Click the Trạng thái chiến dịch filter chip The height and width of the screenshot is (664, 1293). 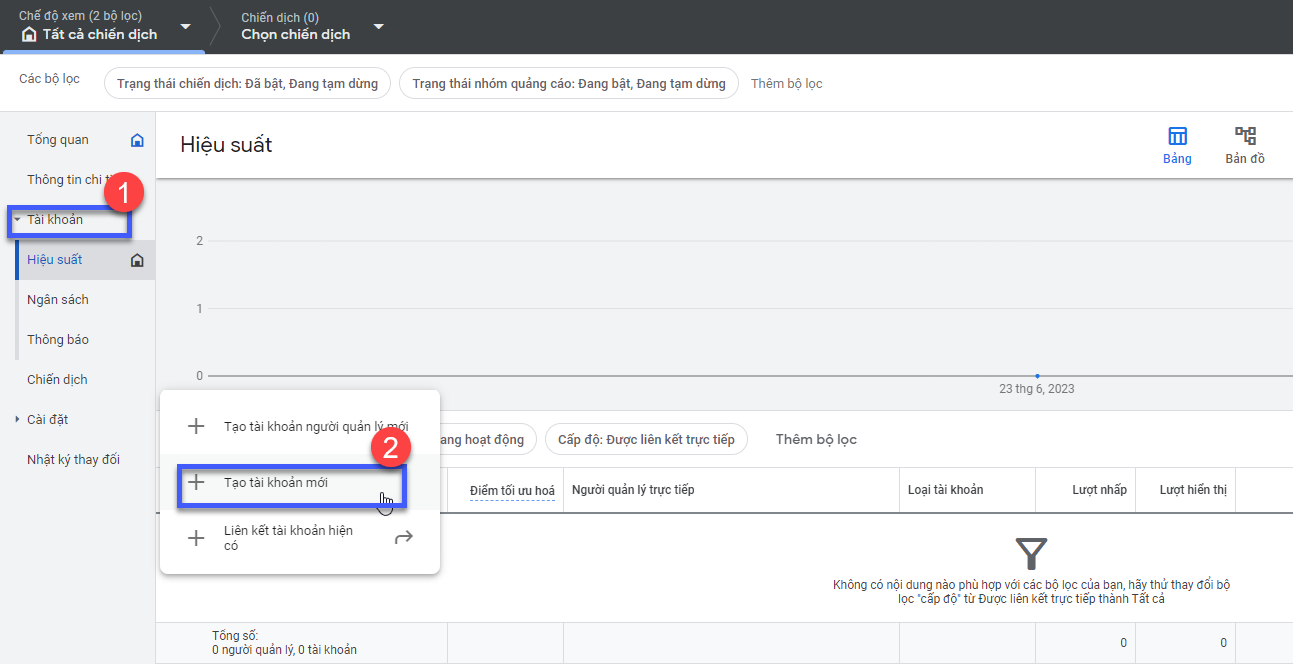(x=247, y=84)
